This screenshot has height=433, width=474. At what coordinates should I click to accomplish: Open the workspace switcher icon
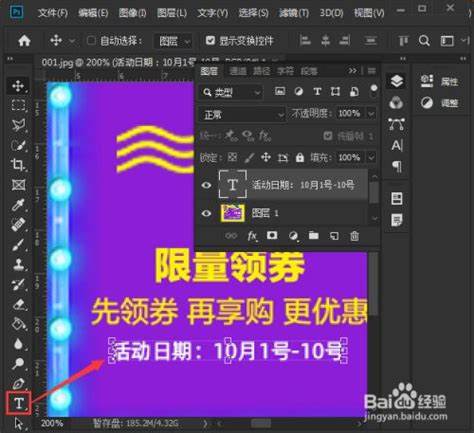click(x=447, y=41)
